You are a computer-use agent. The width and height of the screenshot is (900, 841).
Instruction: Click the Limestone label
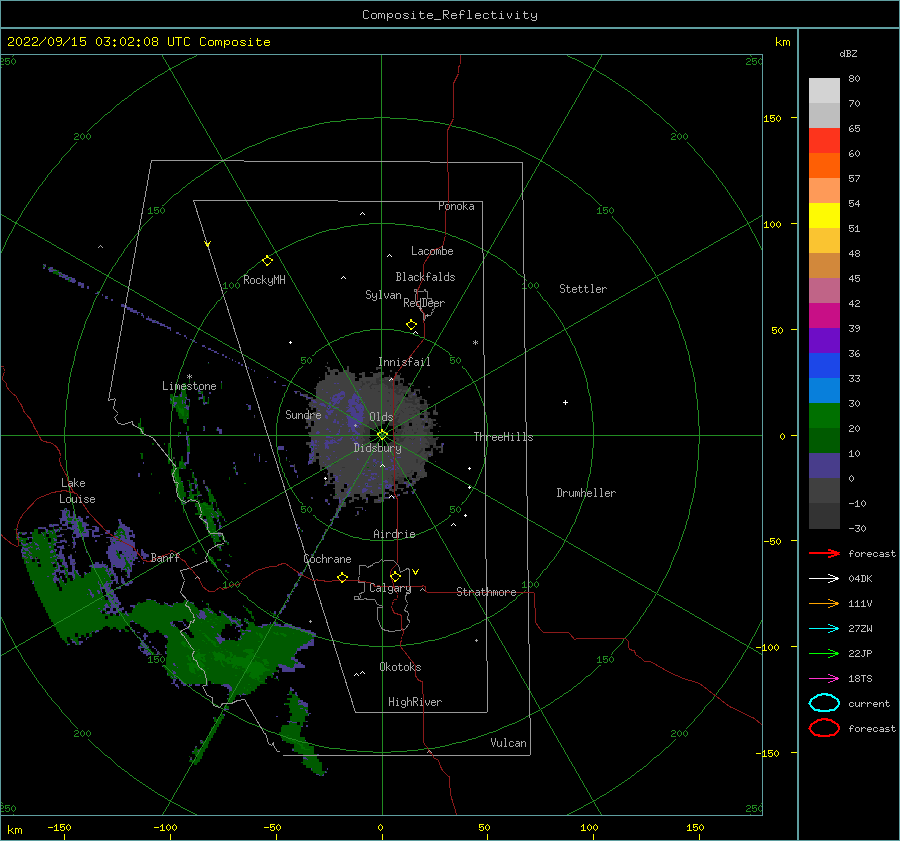[x=189, y=386]
